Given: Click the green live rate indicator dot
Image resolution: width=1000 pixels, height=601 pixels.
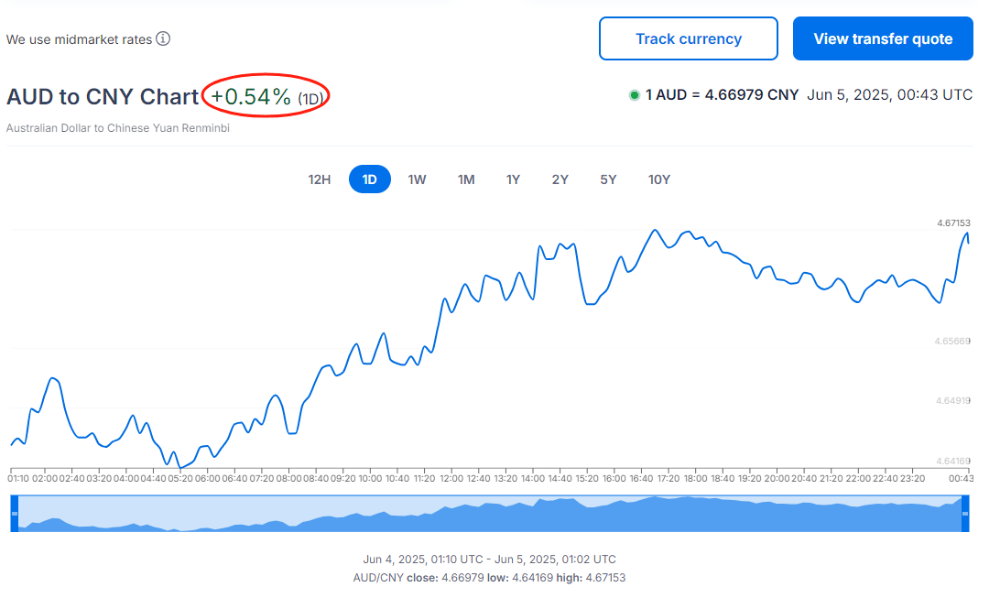Looking at the screenshot, I should pos(634,96).
